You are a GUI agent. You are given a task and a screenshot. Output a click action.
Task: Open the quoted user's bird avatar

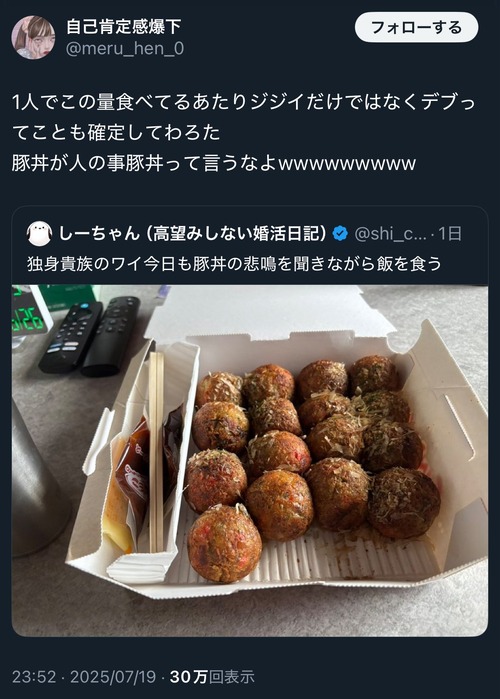(39, 233)
